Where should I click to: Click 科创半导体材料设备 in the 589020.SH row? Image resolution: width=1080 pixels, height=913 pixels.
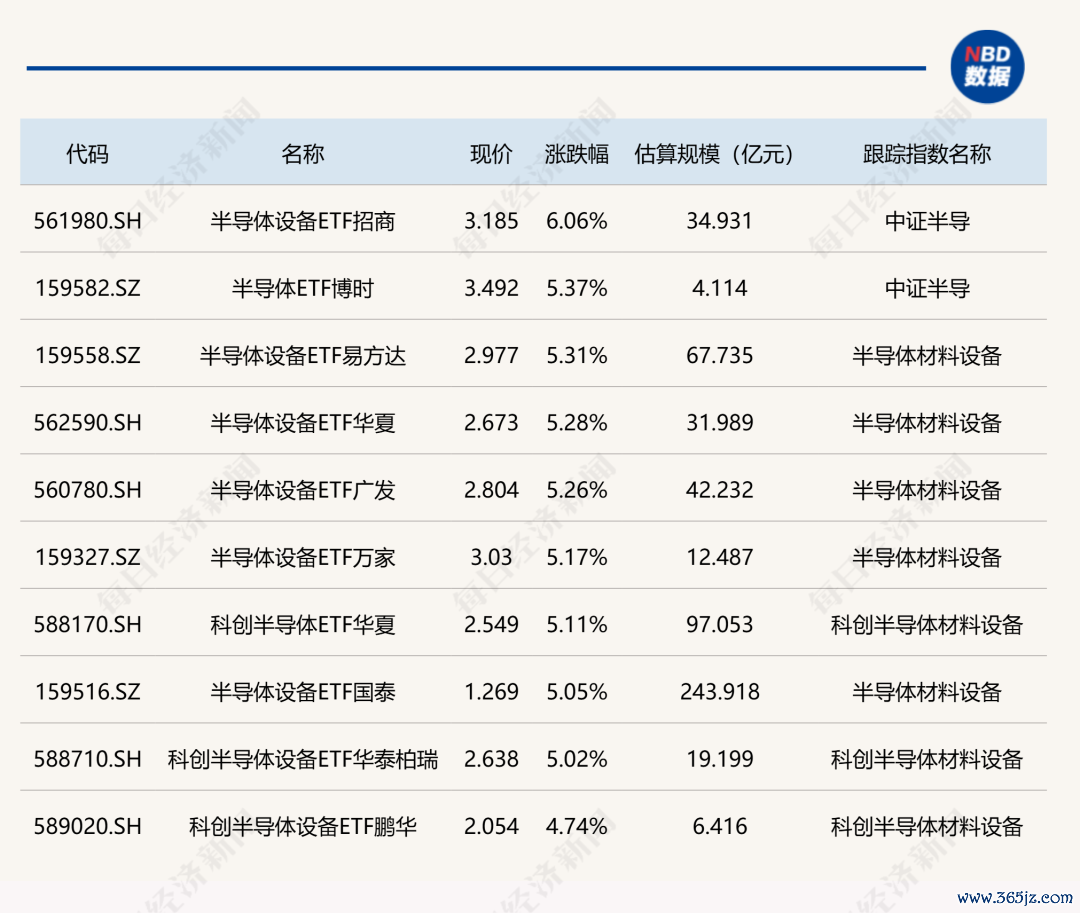point(927,826)
